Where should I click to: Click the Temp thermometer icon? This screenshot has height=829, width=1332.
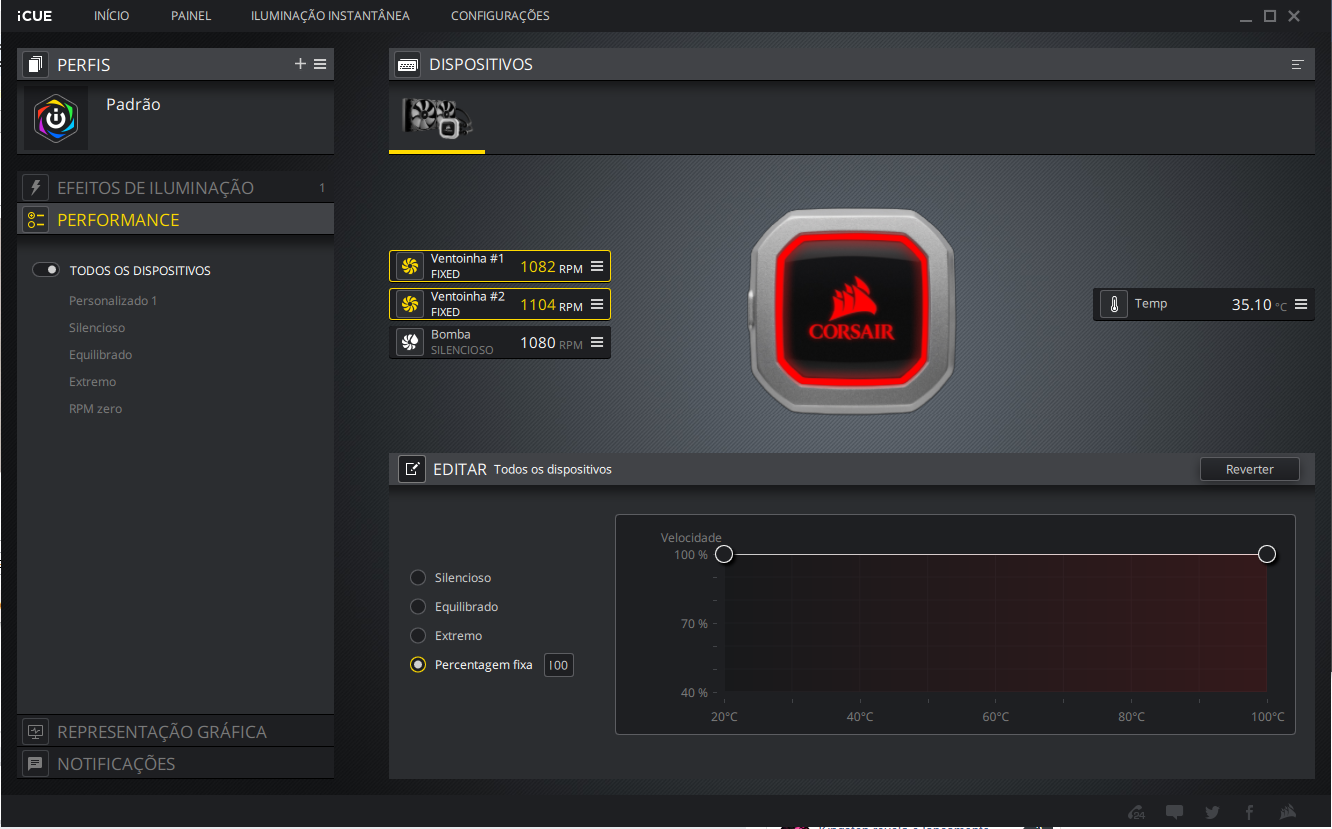[x=1113, y=304]
